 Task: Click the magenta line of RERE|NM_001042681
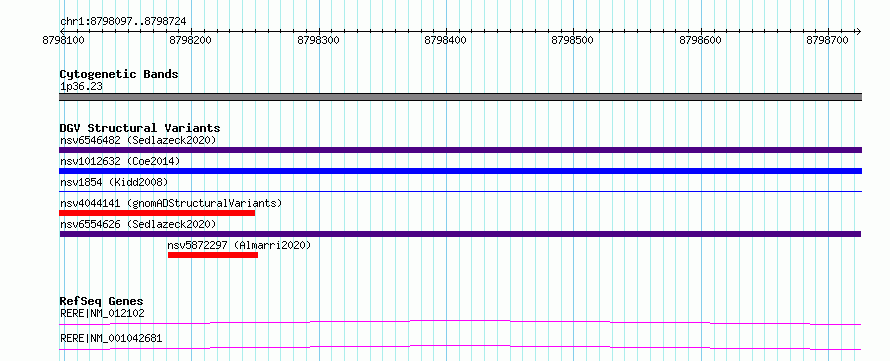pyautogui.click(x=460, y=347)
